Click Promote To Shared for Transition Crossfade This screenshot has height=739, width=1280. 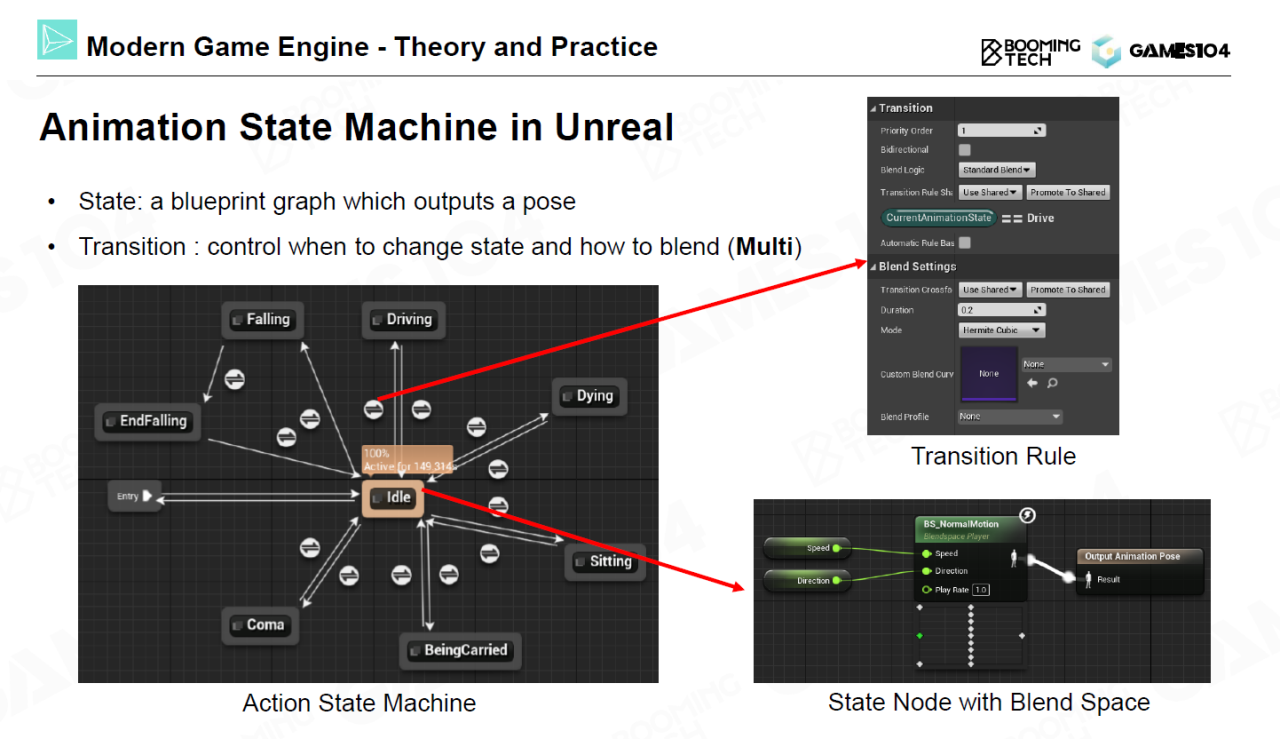(1068, 290)
